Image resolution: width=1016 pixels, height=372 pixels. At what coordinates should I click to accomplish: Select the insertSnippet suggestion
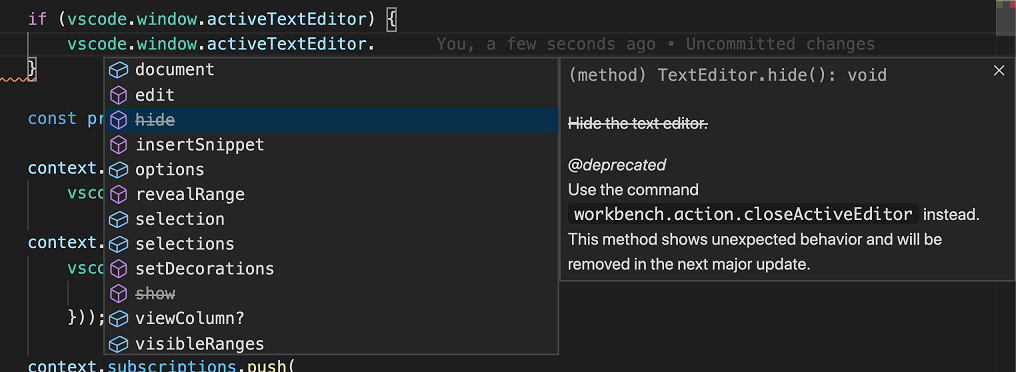point(331,145)
